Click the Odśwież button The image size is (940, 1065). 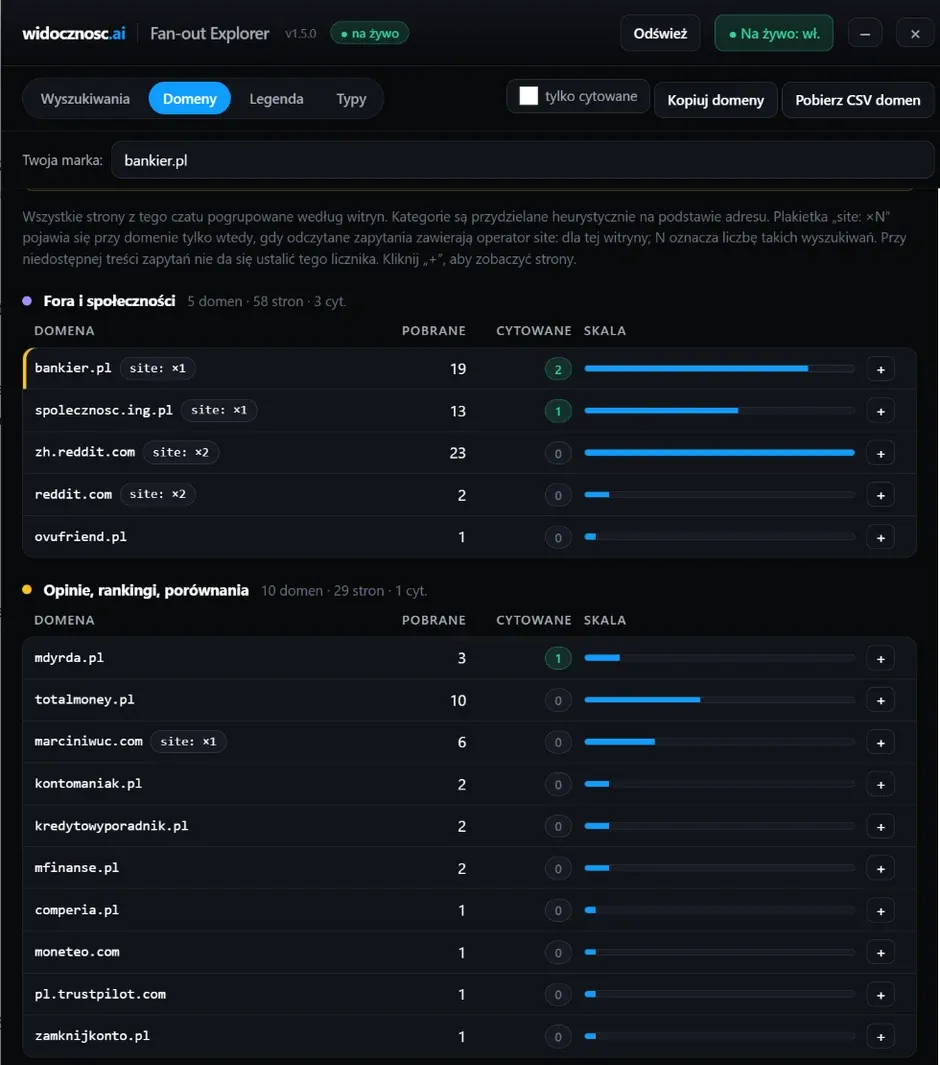[660, 33]
